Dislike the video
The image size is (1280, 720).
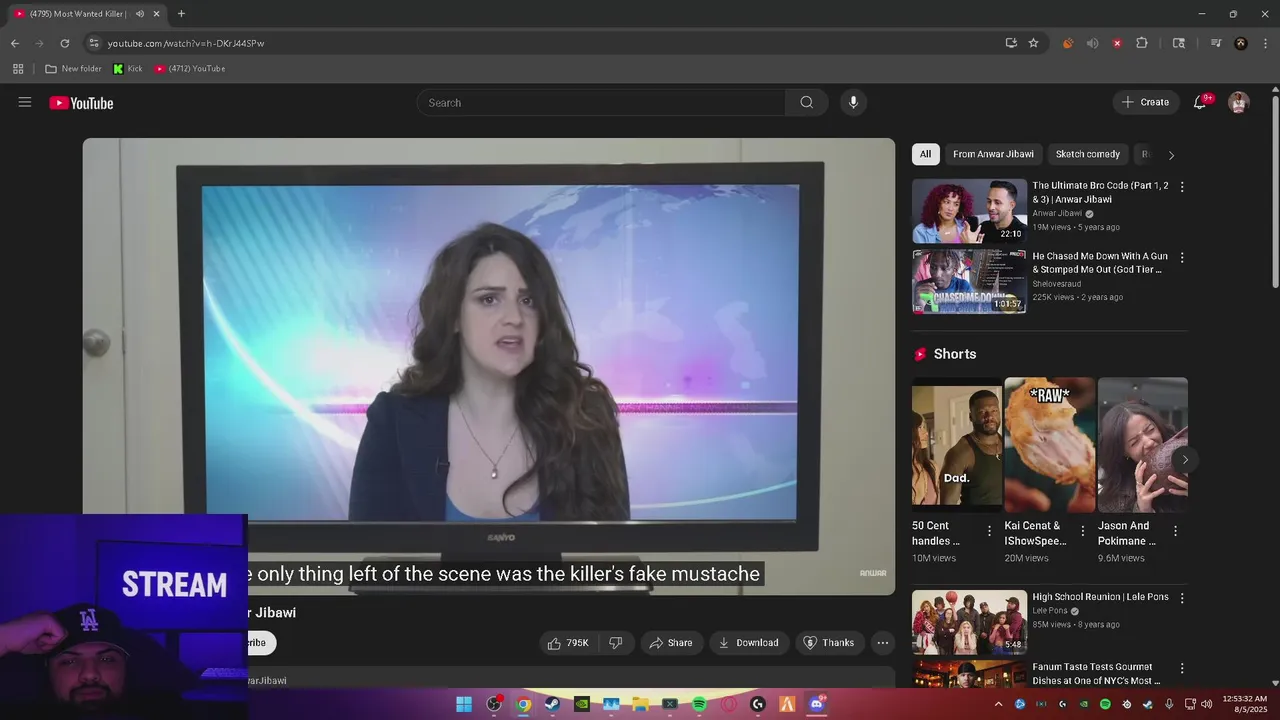coord(616,643)
